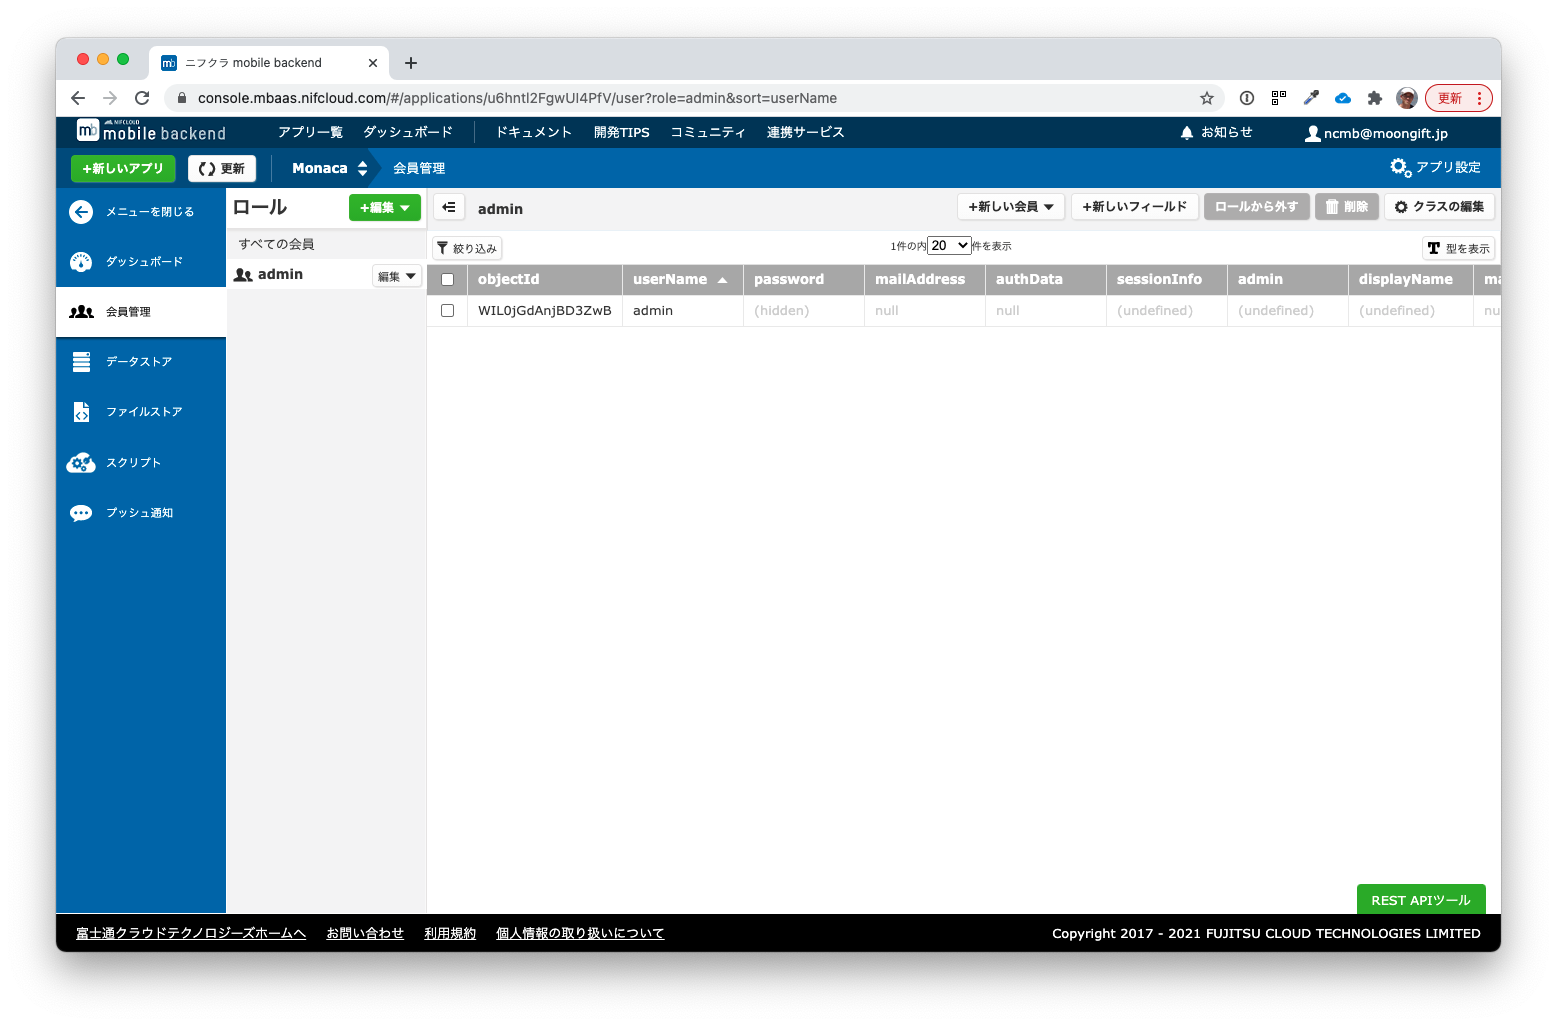Open notifications via the bell icon

[1187, 132]
